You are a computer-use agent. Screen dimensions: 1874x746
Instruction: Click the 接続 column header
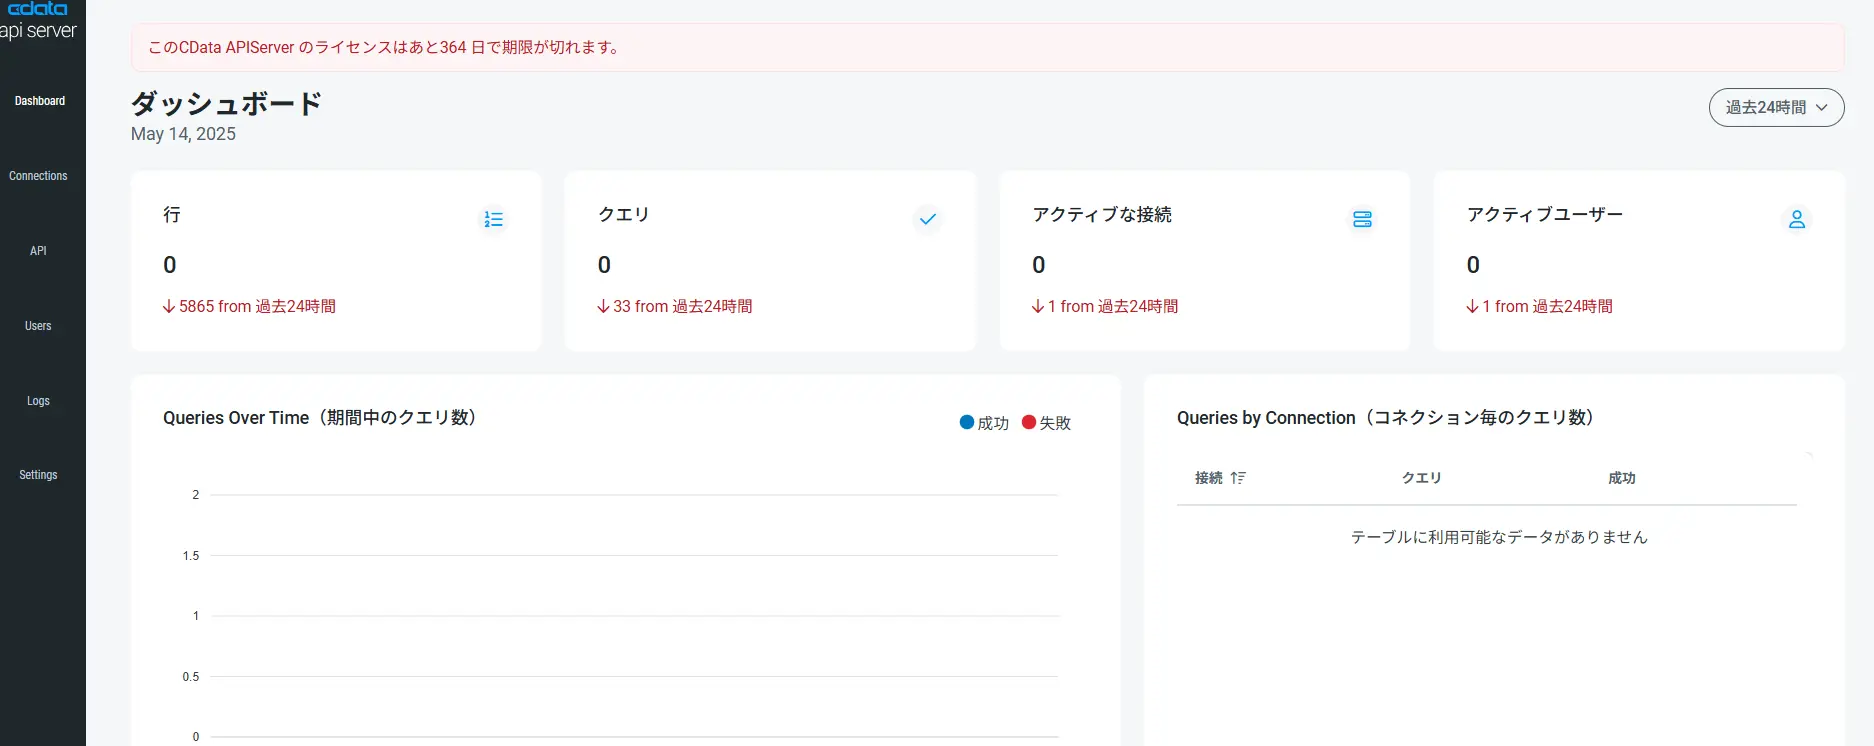[x=1209, y=478]
